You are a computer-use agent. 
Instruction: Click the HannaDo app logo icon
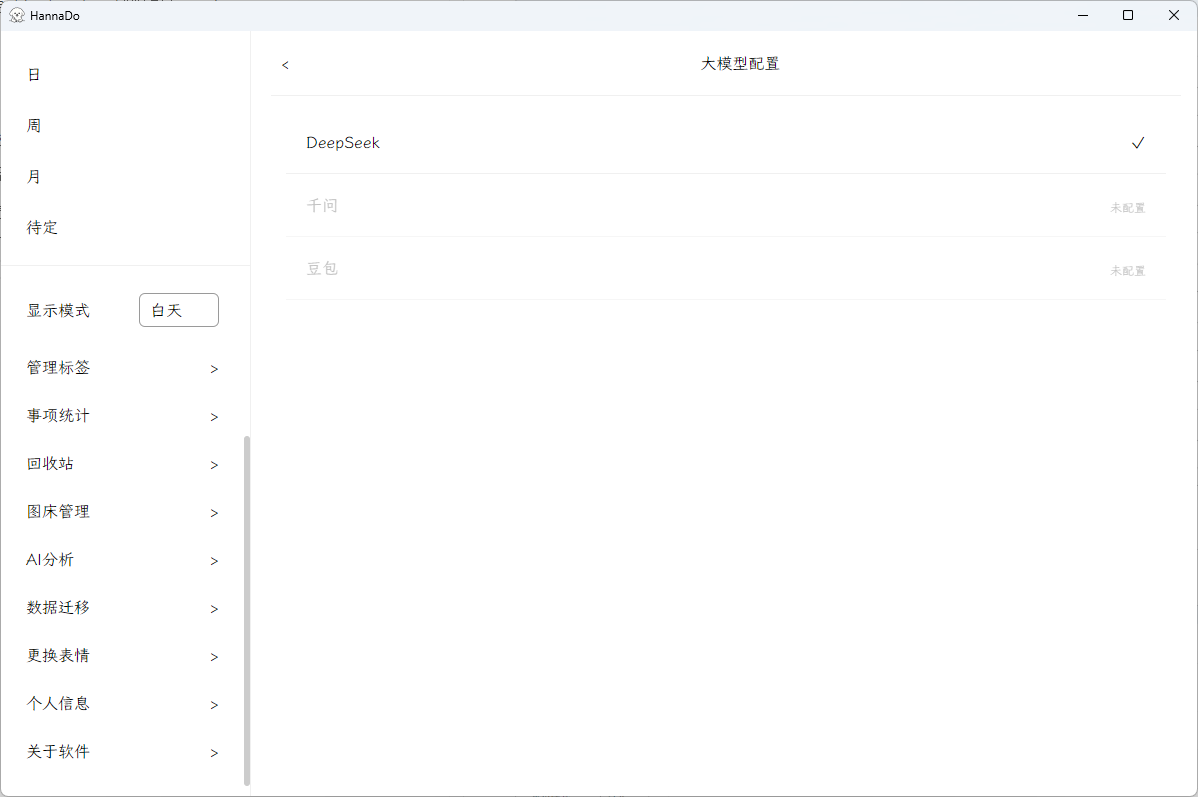17,15
